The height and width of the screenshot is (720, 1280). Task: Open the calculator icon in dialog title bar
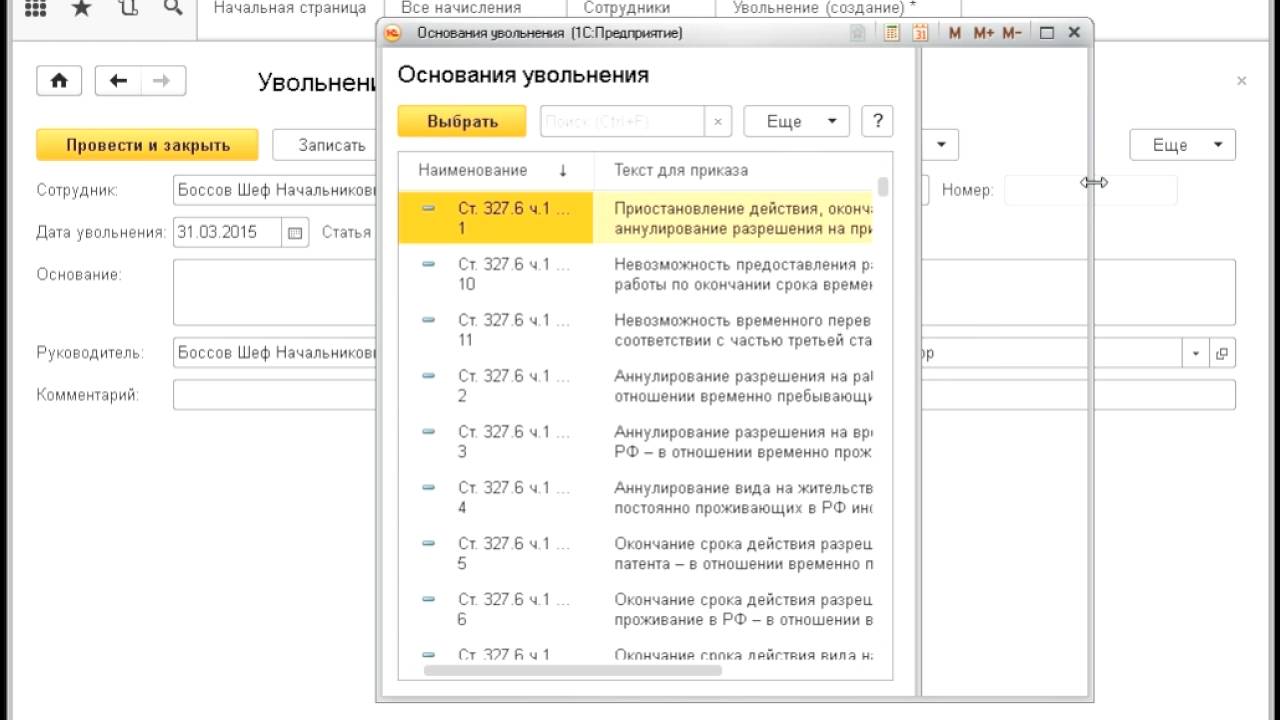[x=892, y=33]
